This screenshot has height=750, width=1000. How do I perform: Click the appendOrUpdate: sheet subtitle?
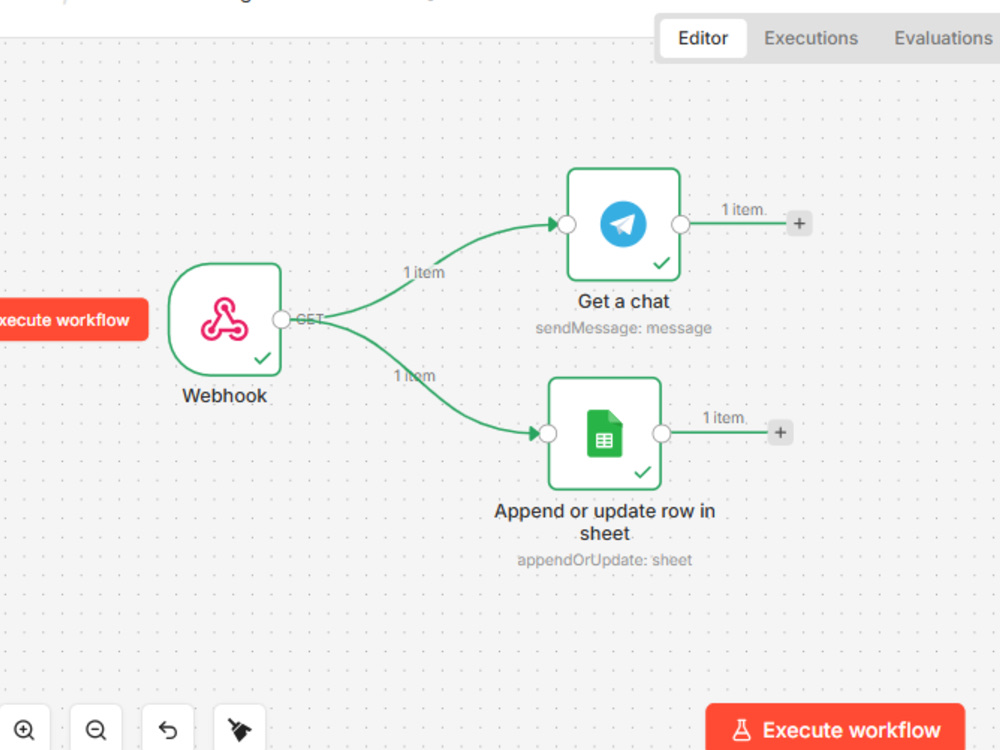tap(605, 560)
